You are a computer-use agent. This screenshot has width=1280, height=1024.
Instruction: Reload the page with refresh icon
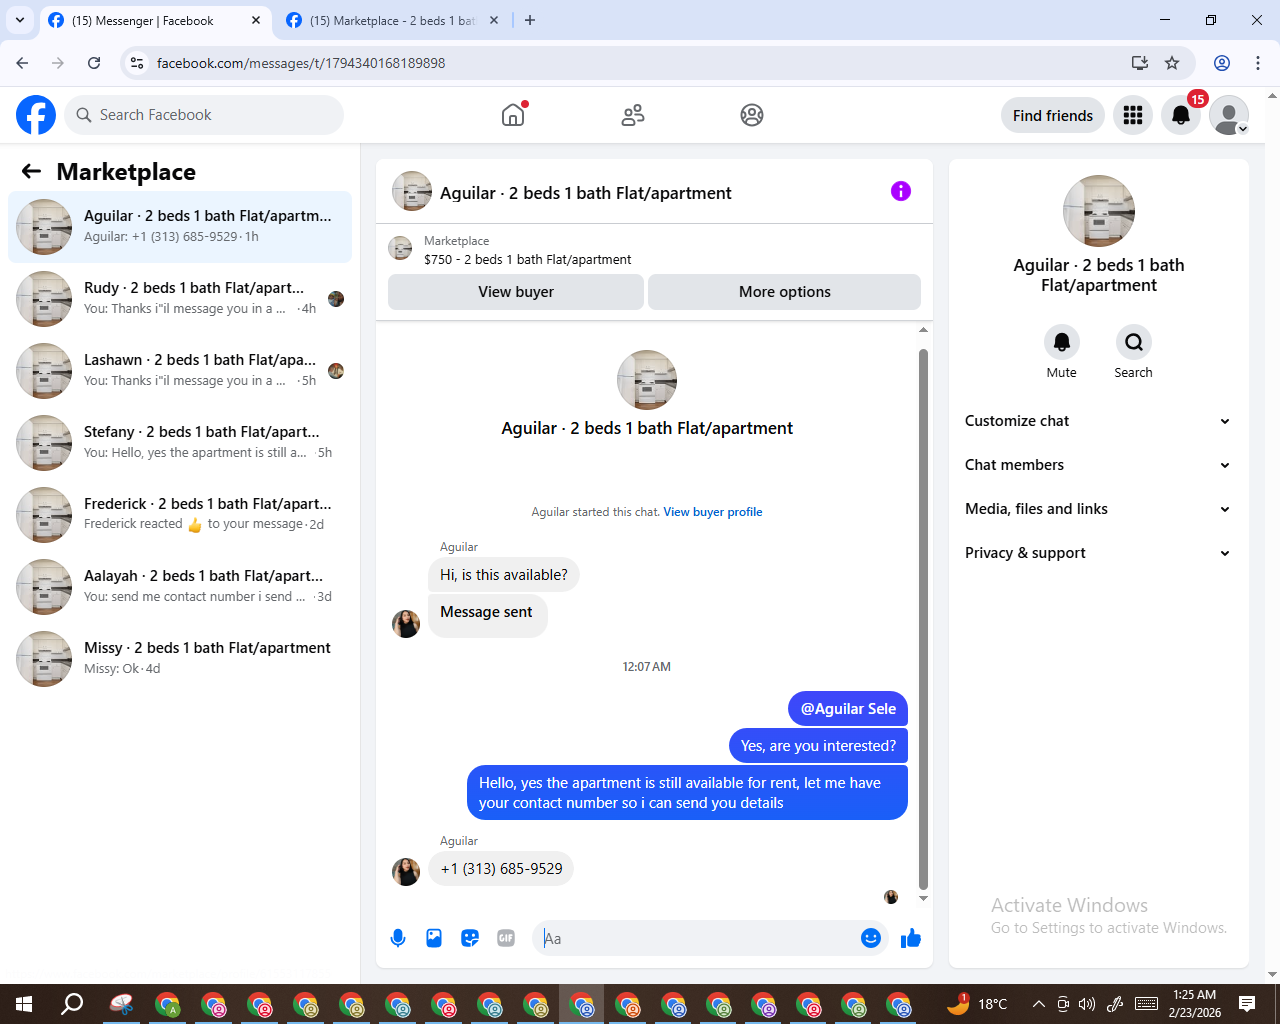tap(94, 63)
